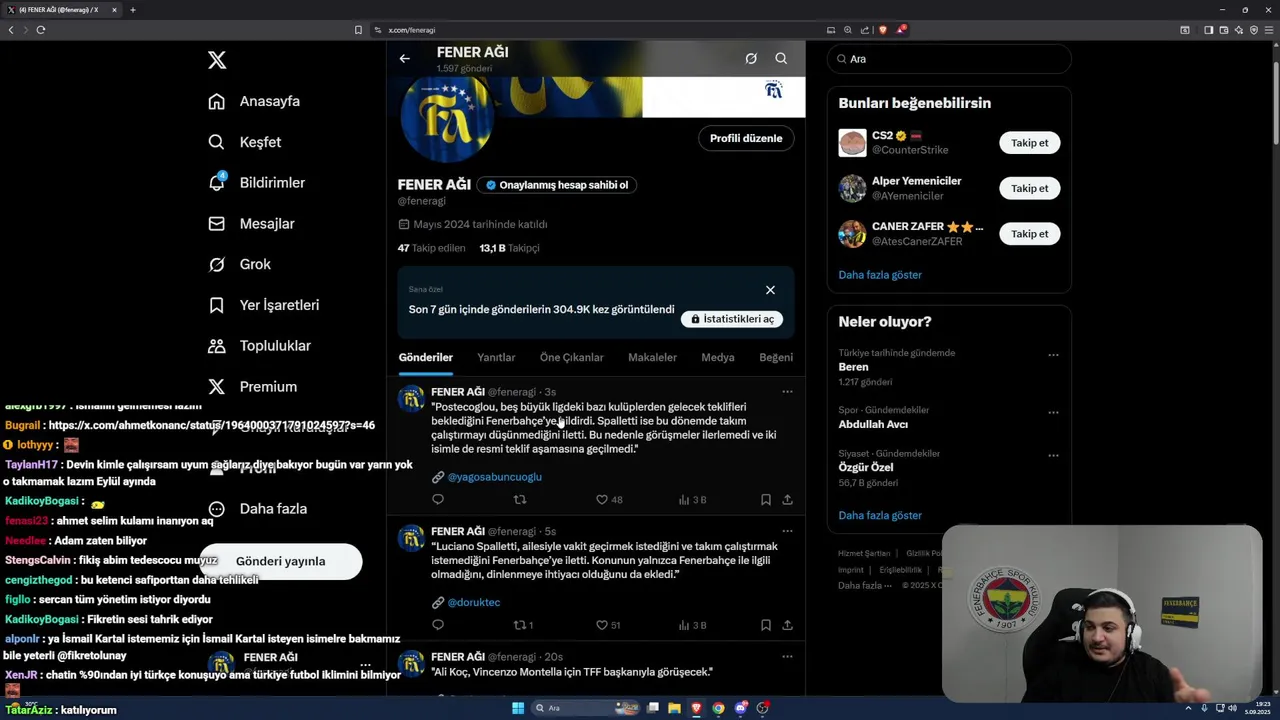Reply to the Postecoglou post
1280x720 pixels.
coord(438,500)
